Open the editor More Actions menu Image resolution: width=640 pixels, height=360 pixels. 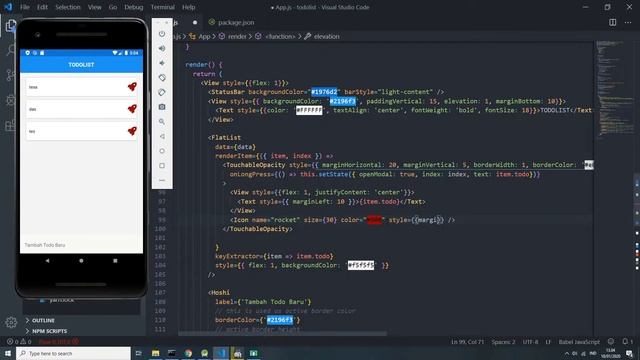628,22
